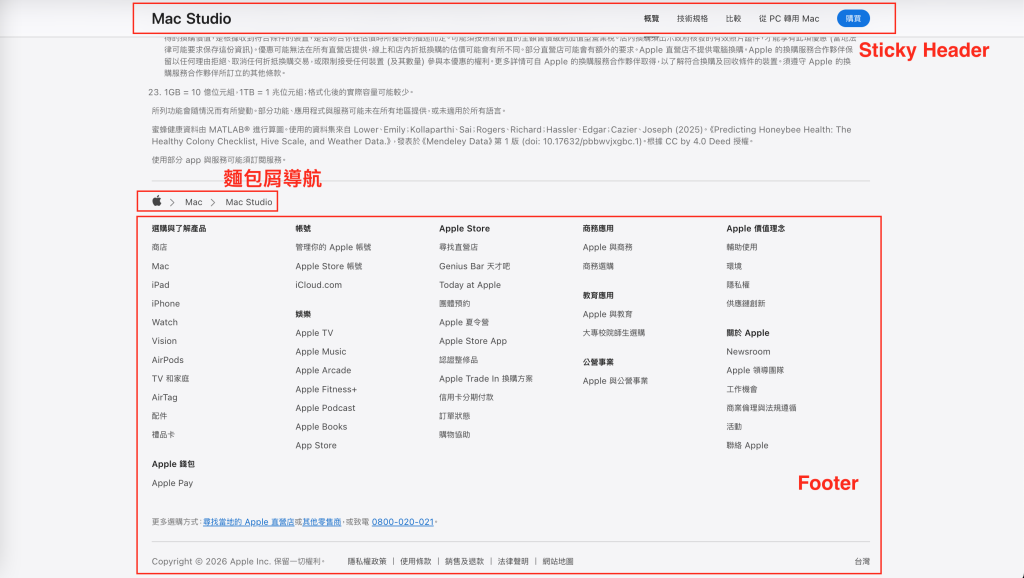Open the 商店 store footer link
This screenshot has width=1024, height=578.
[159, 247]
